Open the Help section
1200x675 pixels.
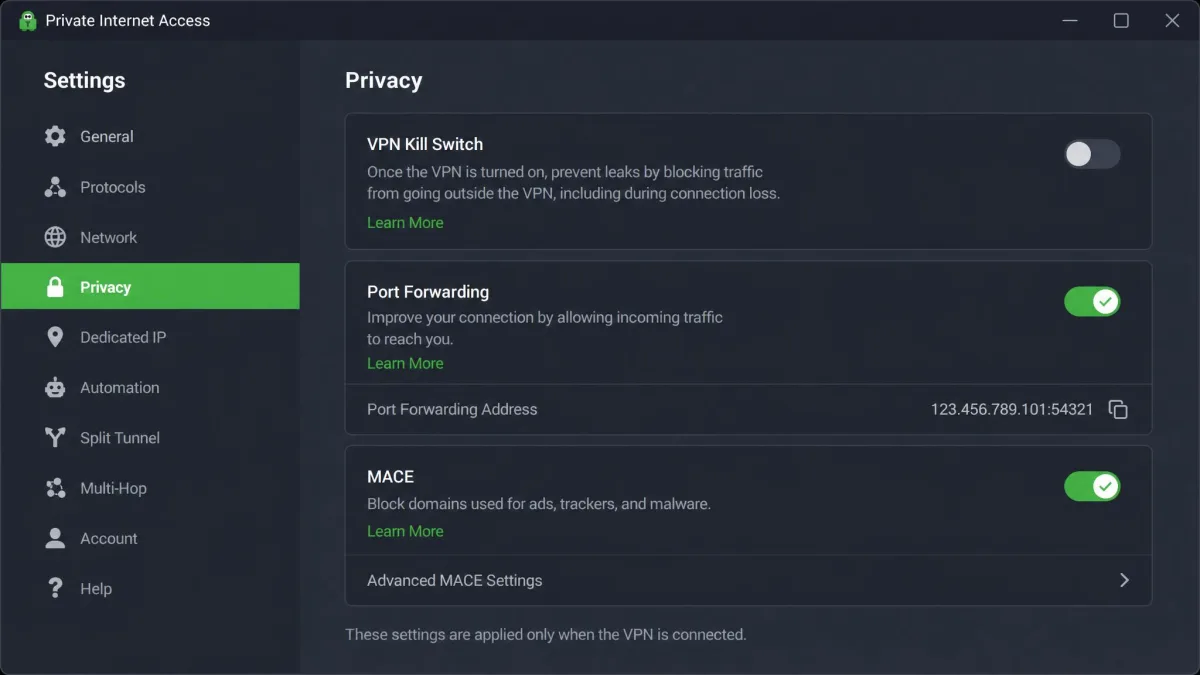[150, 588]
